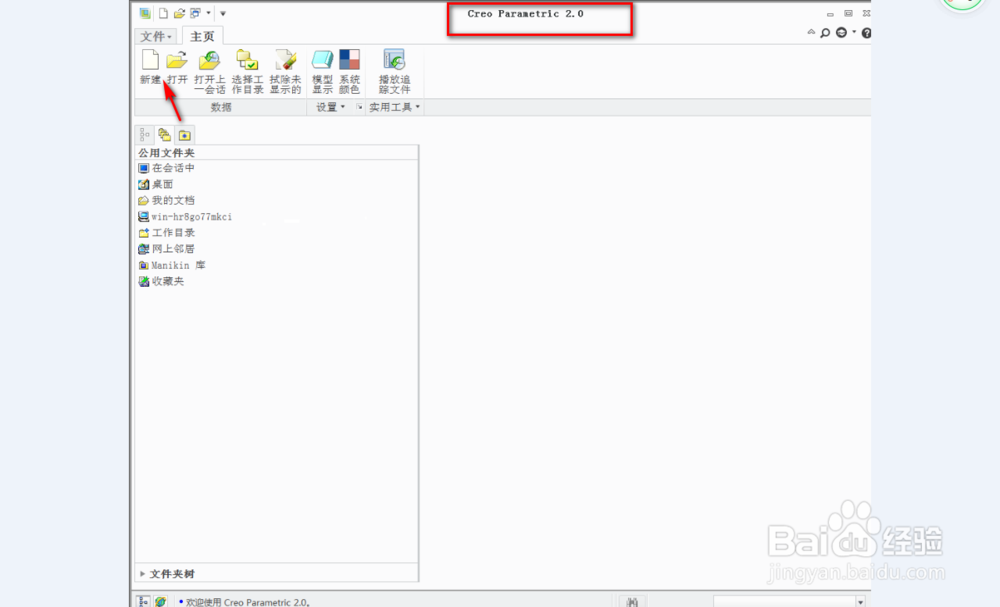Select the Manikin 库 library entry
The height and width of the screenshot is (607, 1000).
point(172,265)
